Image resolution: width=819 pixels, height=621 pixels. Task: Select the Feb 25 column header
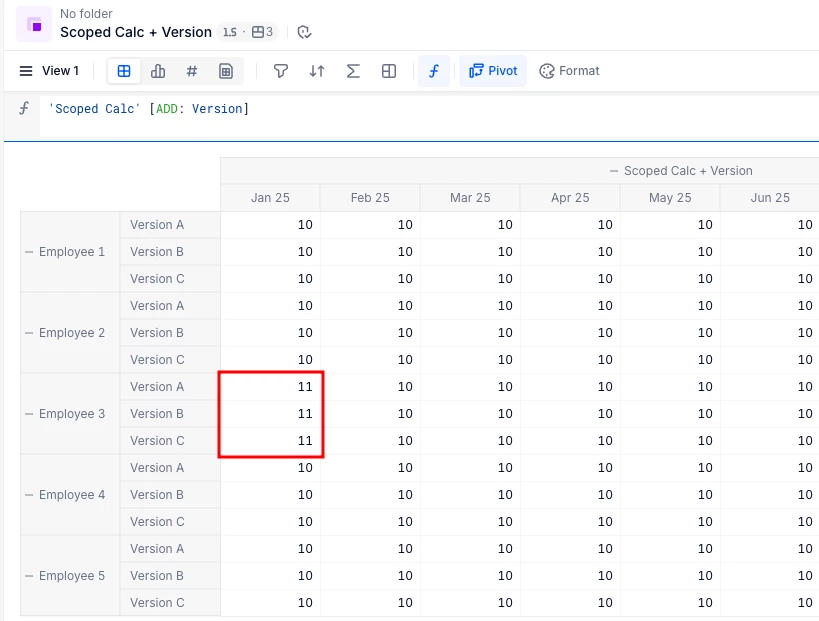(370, 198)
